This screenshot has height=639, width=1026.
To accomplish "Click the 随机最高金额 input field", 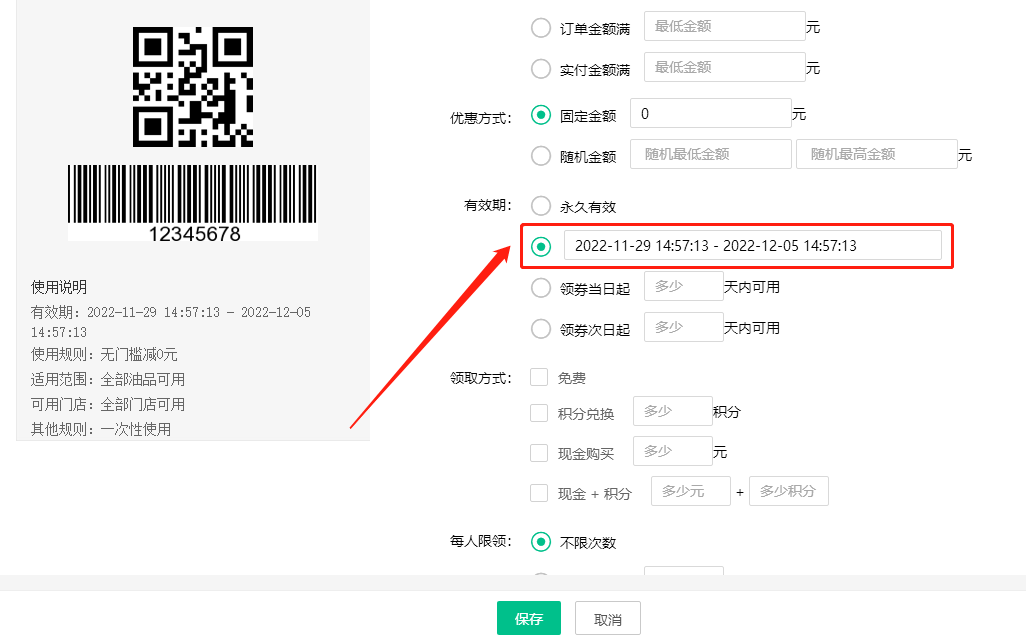I will [876, 154].
